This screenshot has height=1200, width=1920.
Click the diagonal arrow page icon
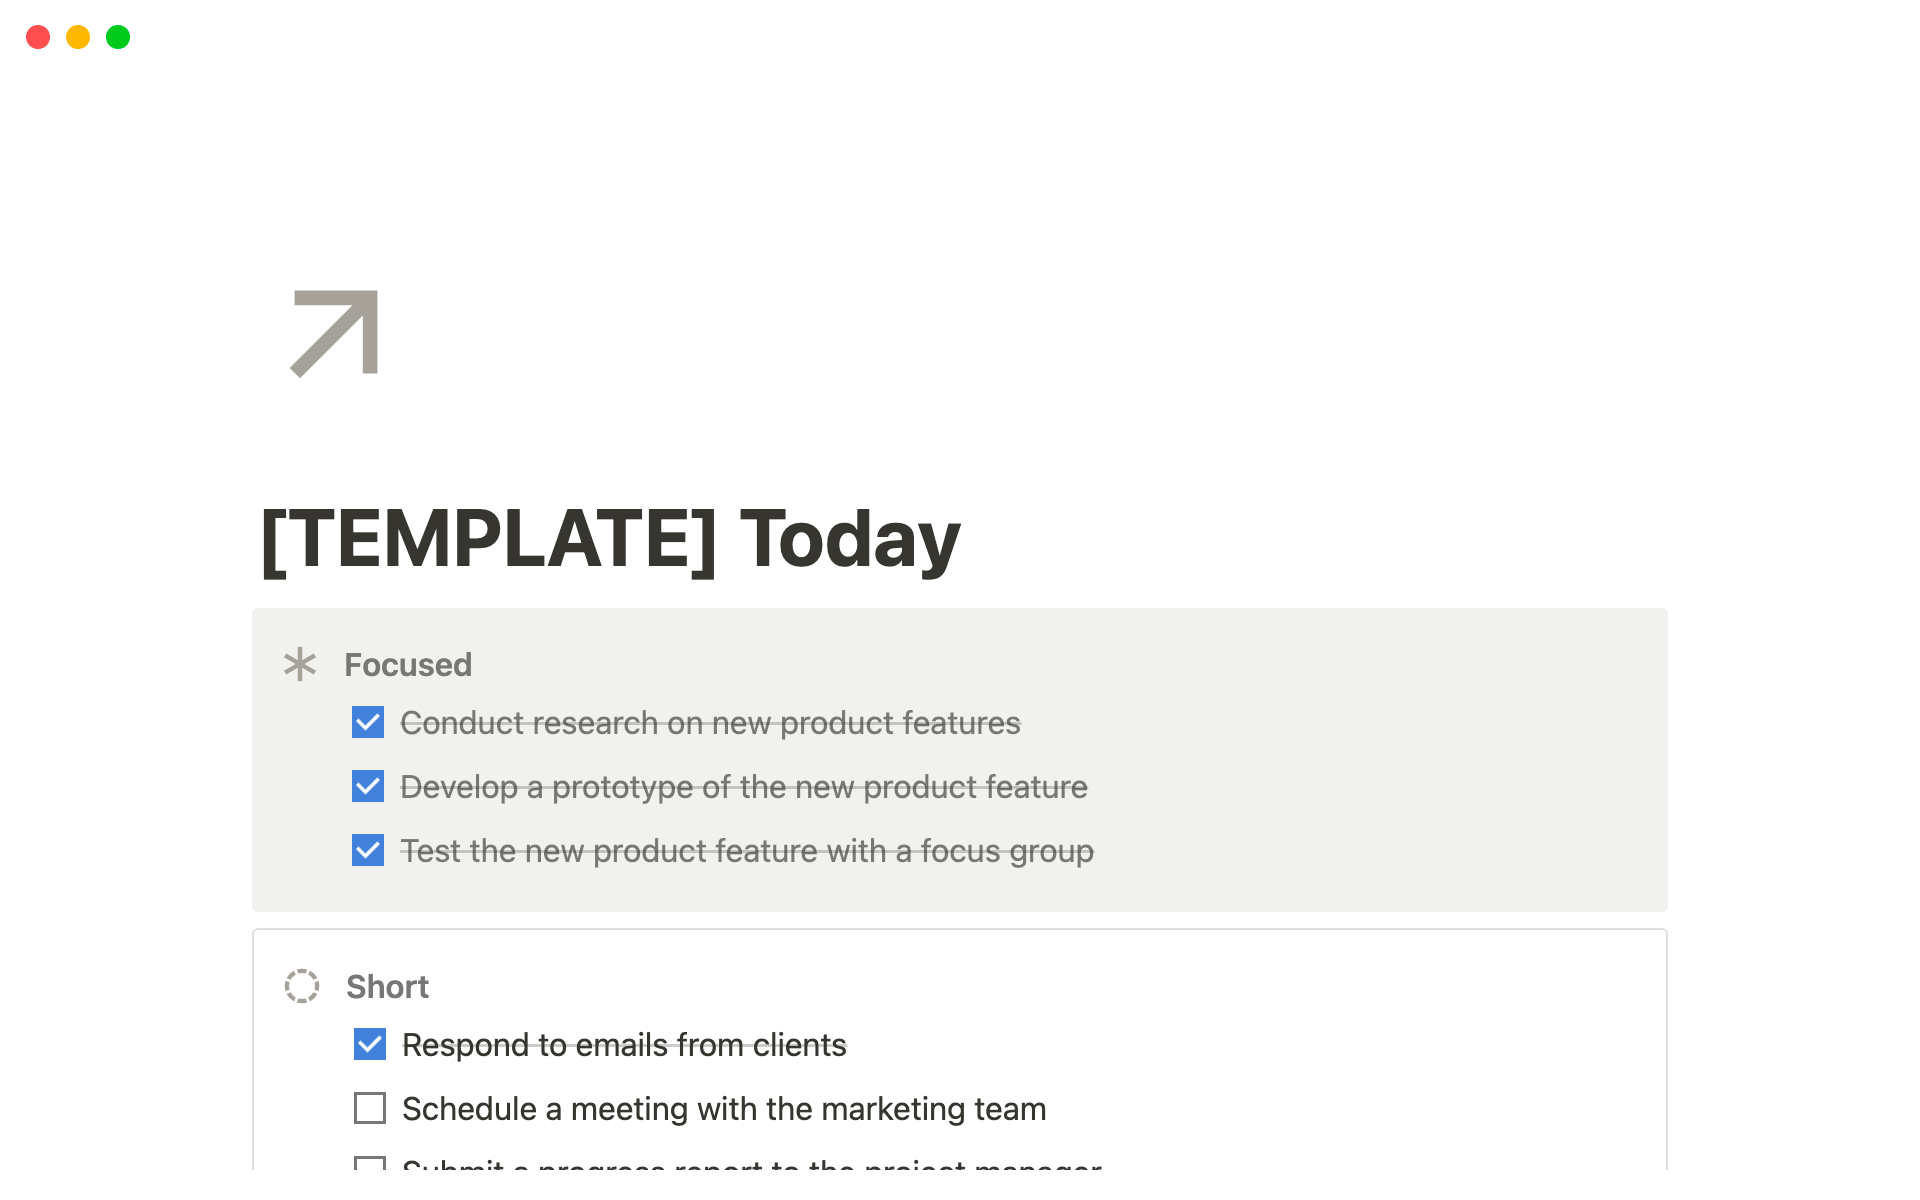[x=334, y=334]
